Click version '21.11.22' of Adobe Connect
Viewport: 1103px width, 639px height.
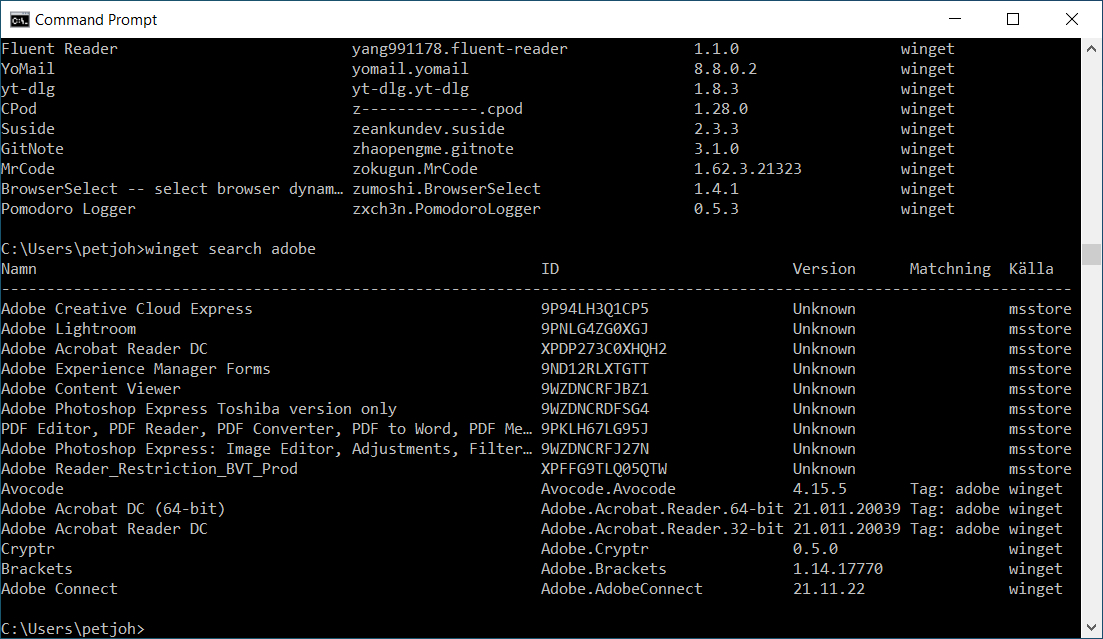coord(829,589)
